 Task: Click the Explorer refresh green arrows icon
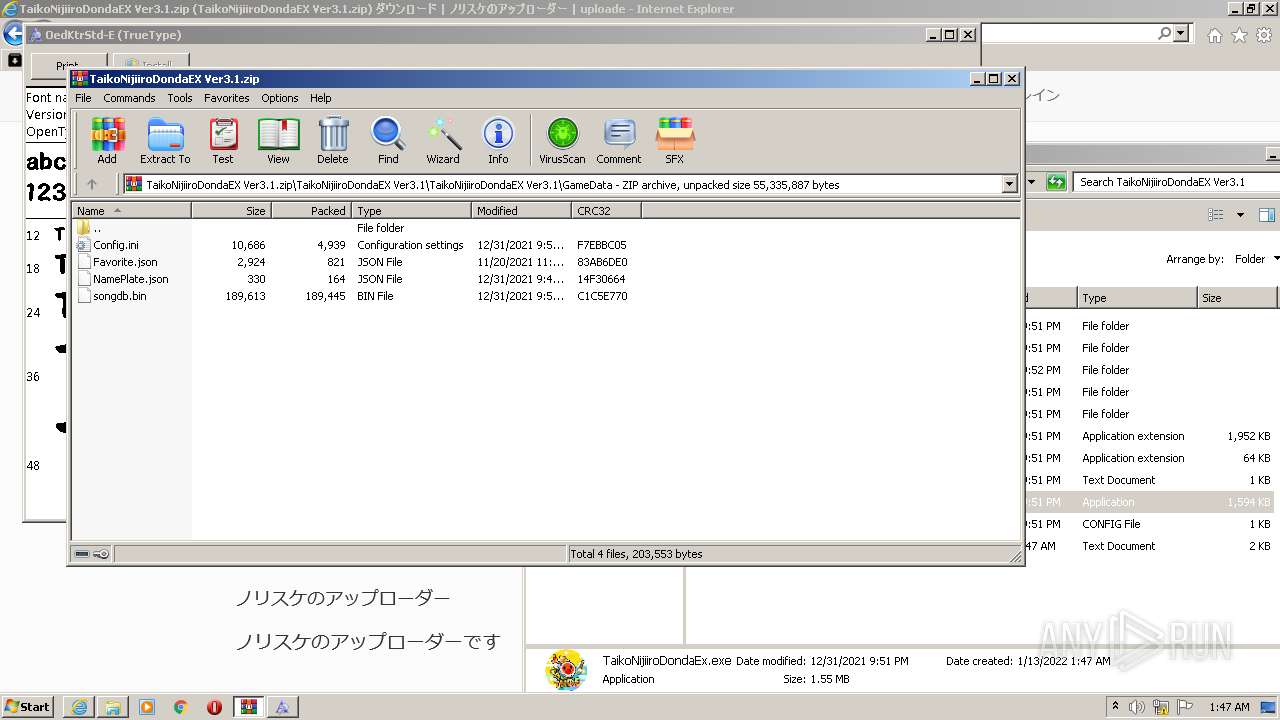point(1056,182)
